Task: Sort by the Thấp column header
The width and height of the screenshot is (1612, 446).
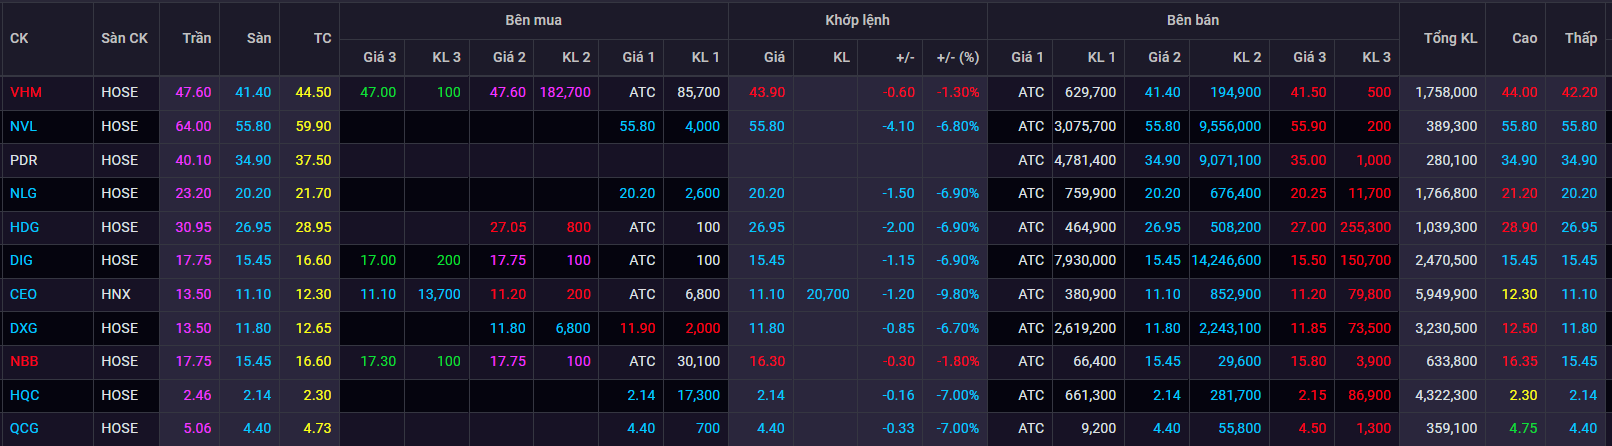Action: (1581, 38)
